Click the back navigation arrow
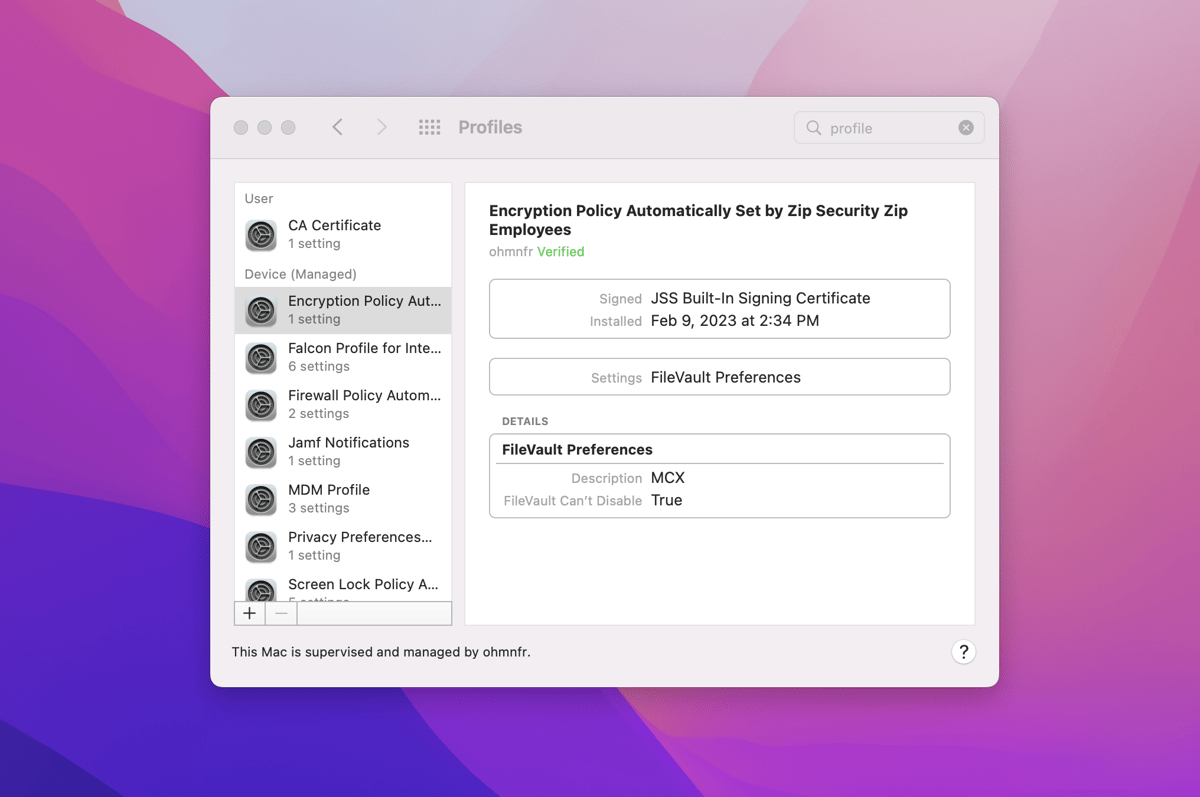 coord(337,127)
